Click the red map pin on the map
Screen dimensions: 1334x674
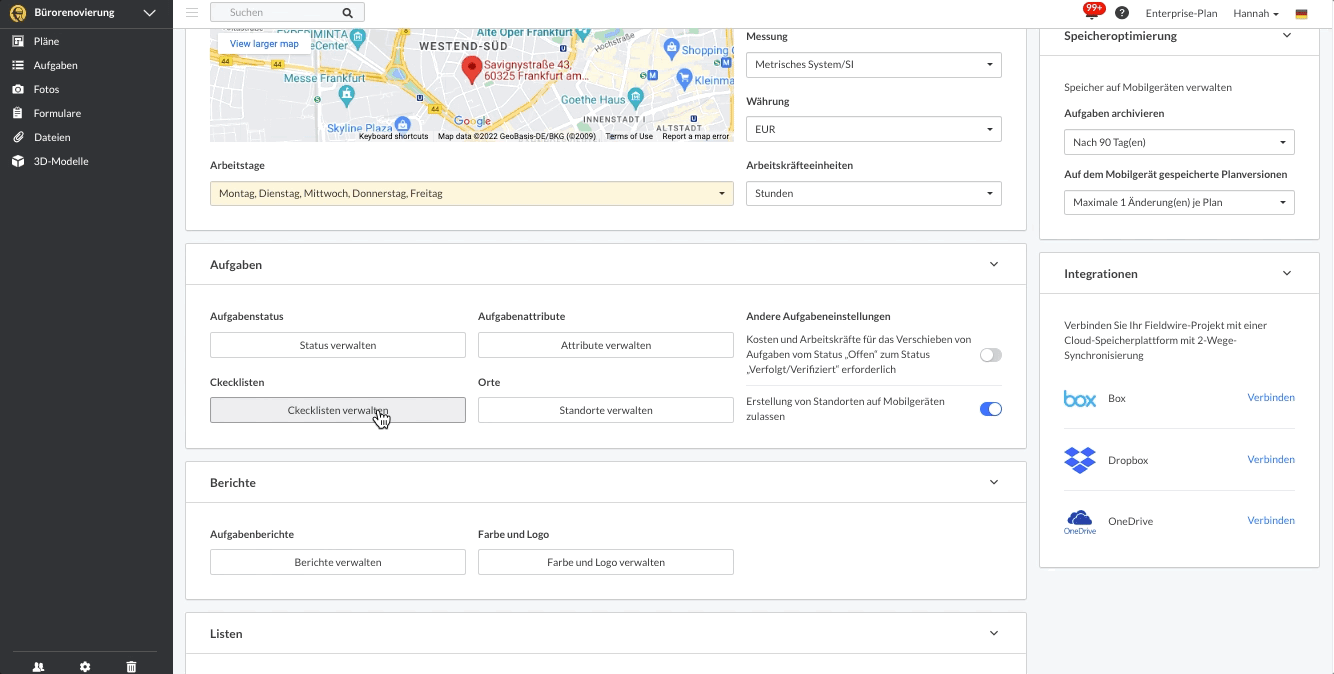pos(472,70)
